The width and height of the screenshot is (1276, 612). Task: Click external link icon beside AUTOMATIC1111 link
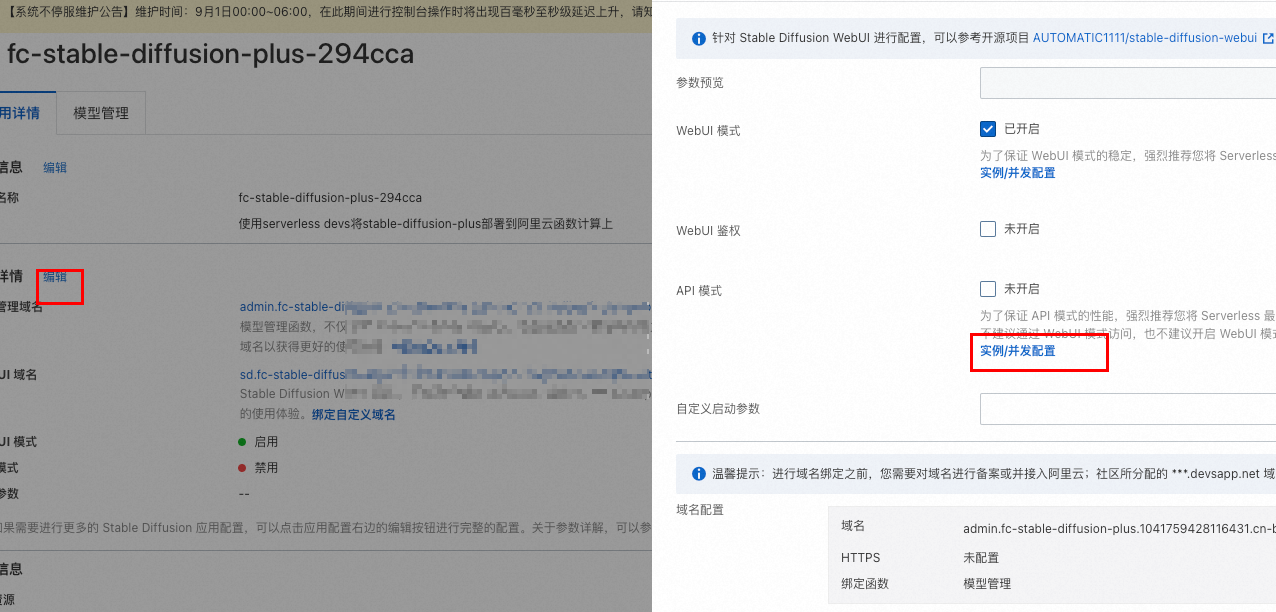pyautogui.click(x=1268, y=38)
